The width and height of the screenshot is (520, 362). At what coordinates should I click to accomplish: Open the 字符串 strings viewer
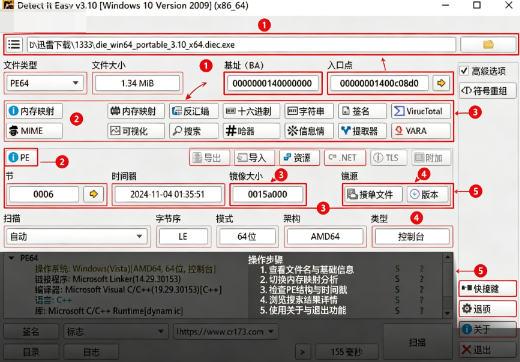309,111
